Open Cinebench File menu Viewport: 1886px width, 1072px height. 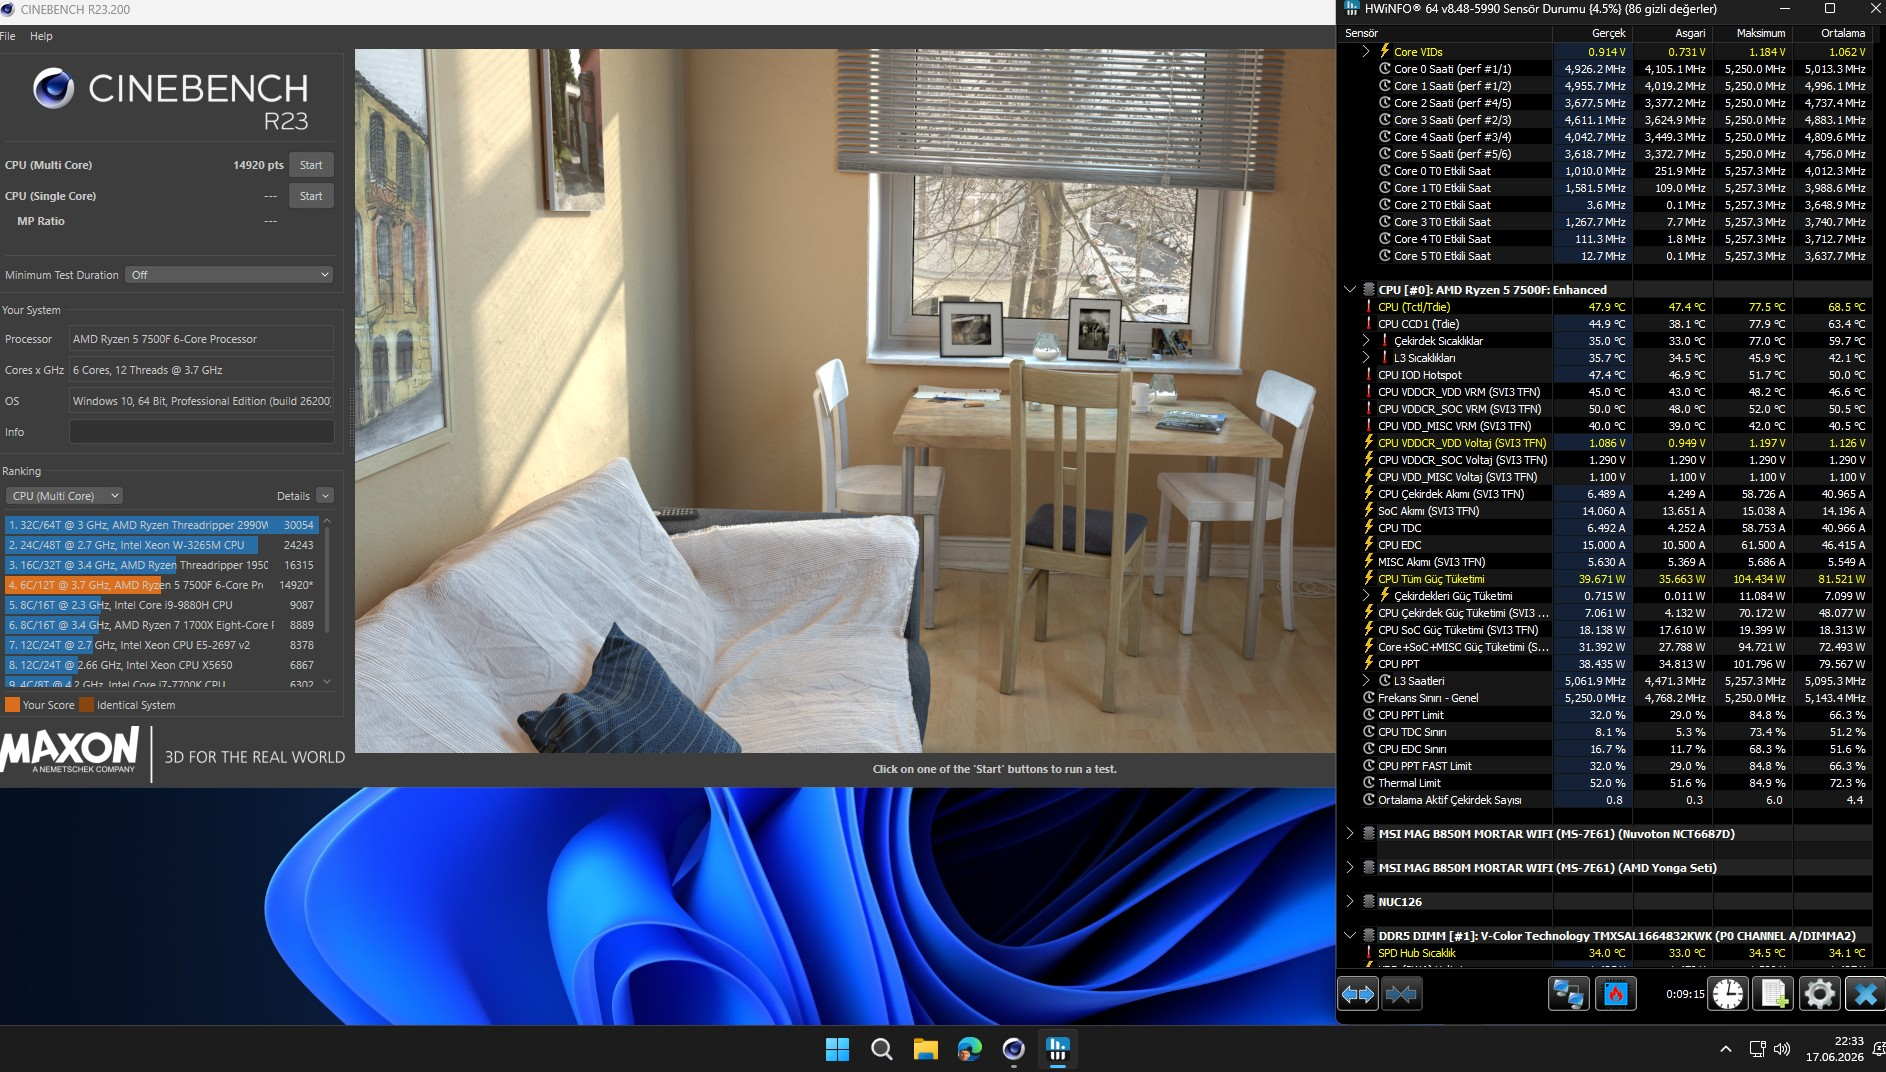point(8,36)
